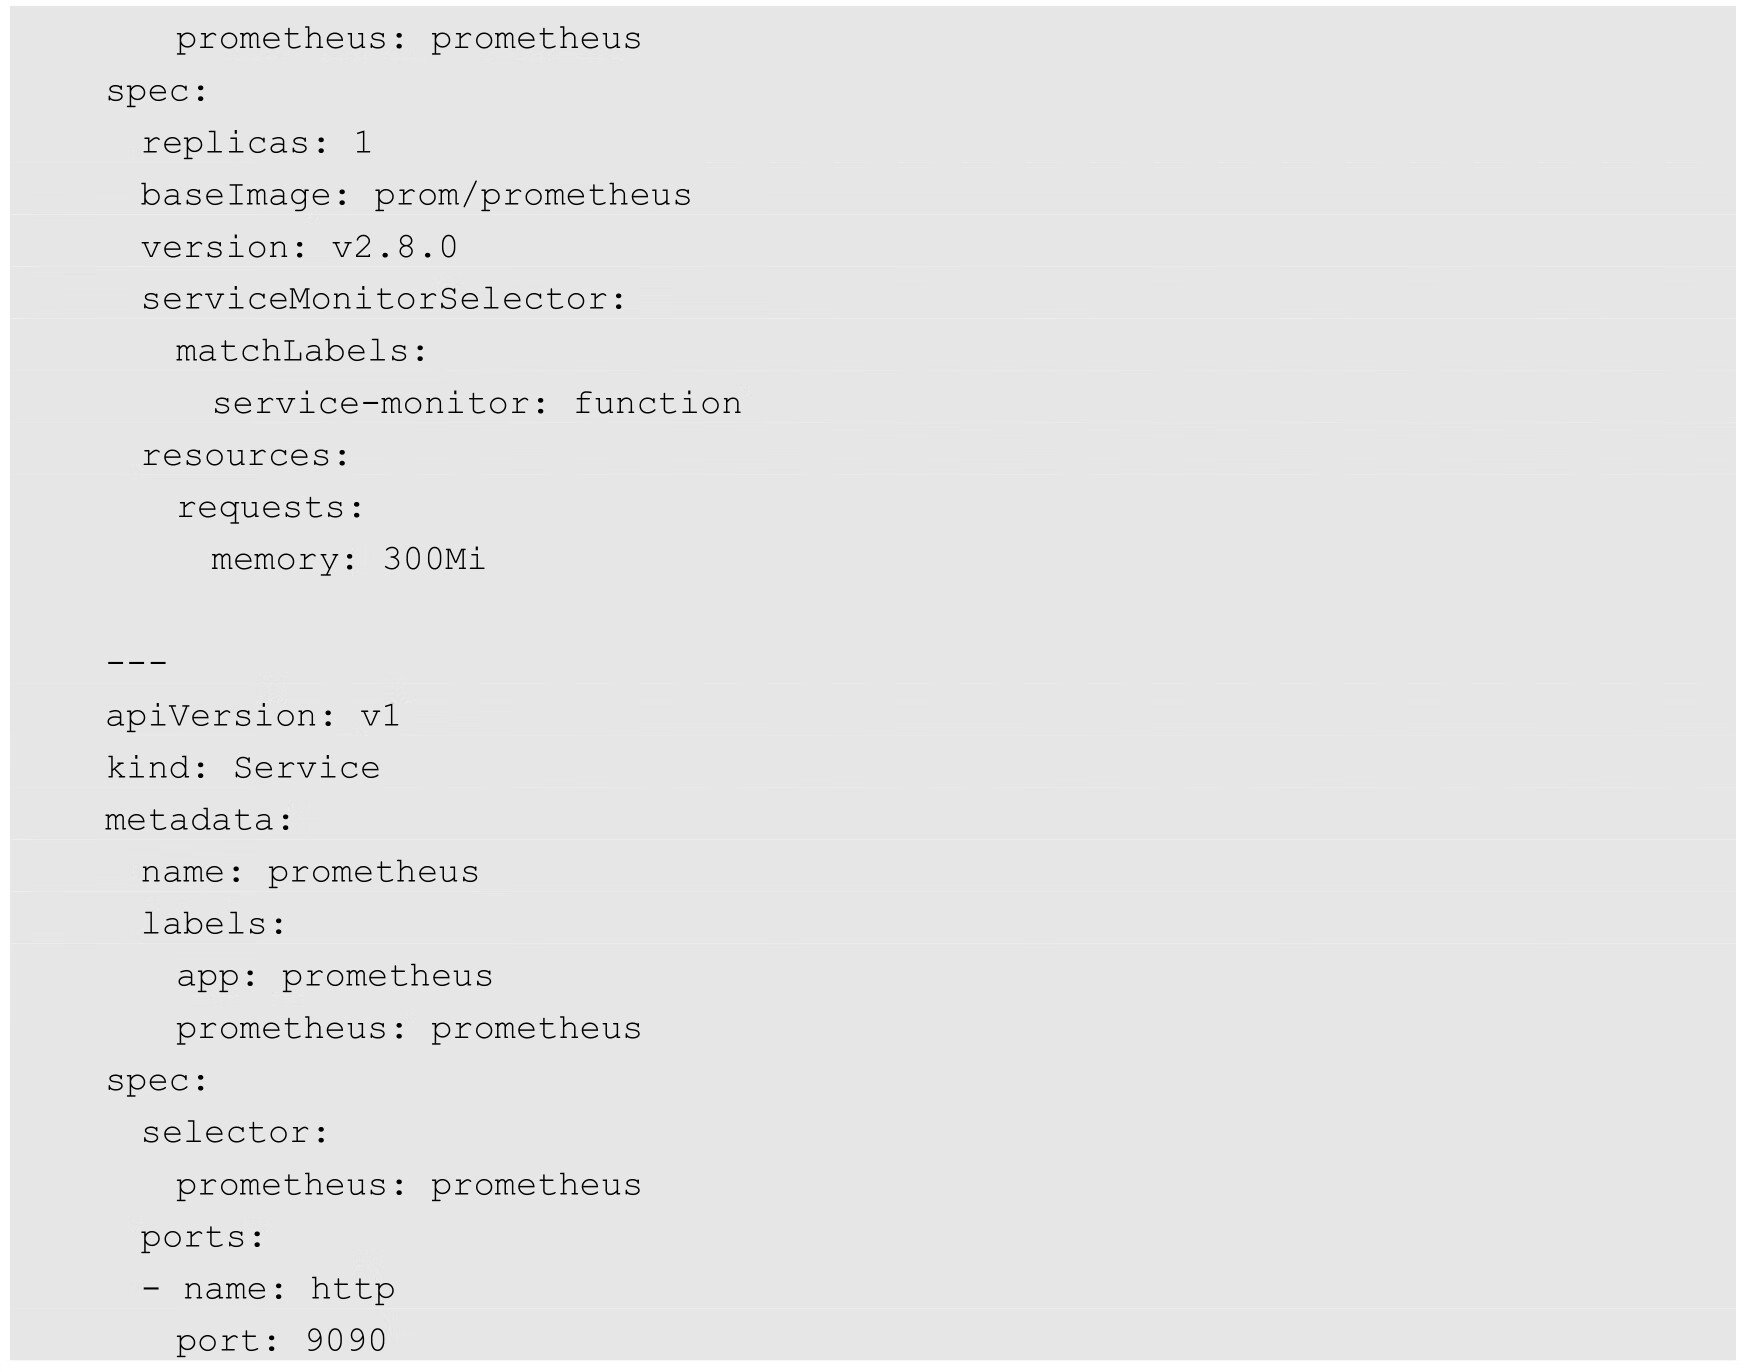Place cursor on the 'metadata:' line
The width and height of the screenshot is (1742, 1372).
pyautogui.click(x=199, y=820)
